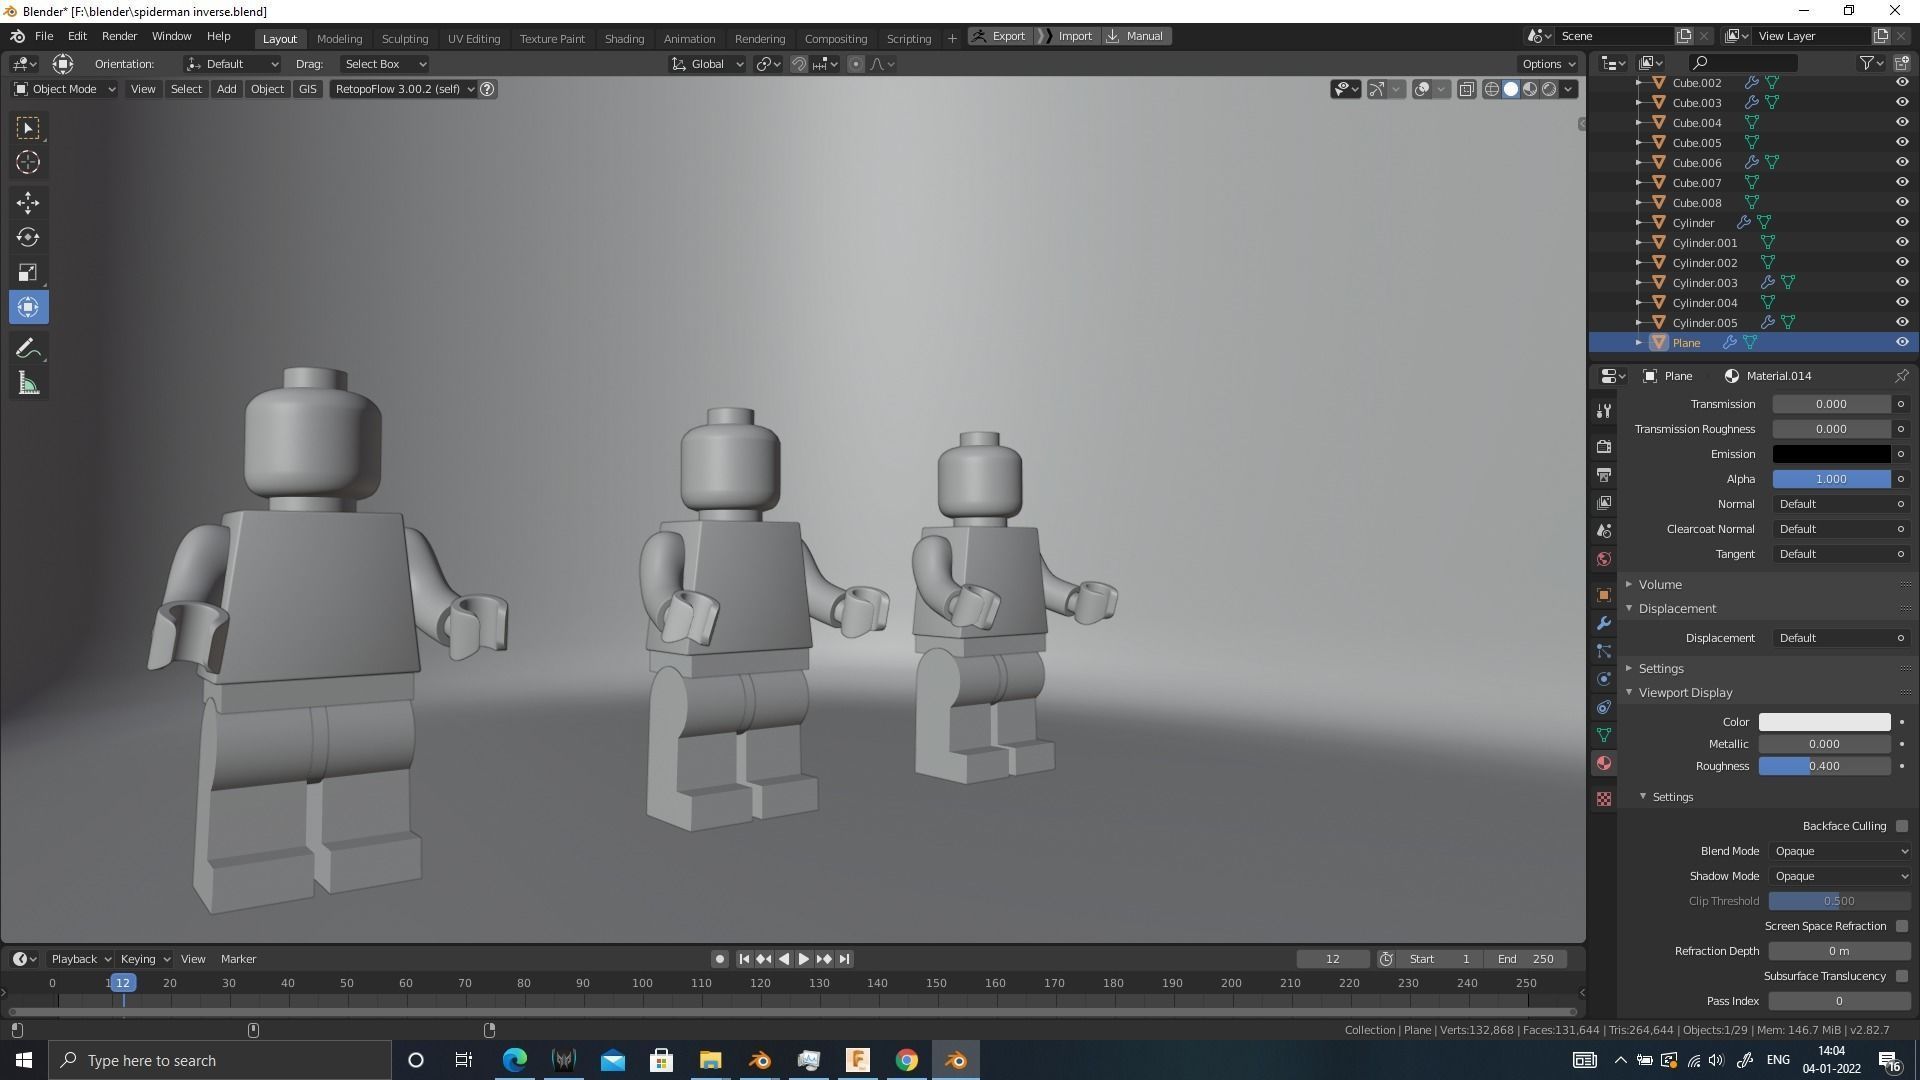Jump to the timeline end frame

coord(844,959)
